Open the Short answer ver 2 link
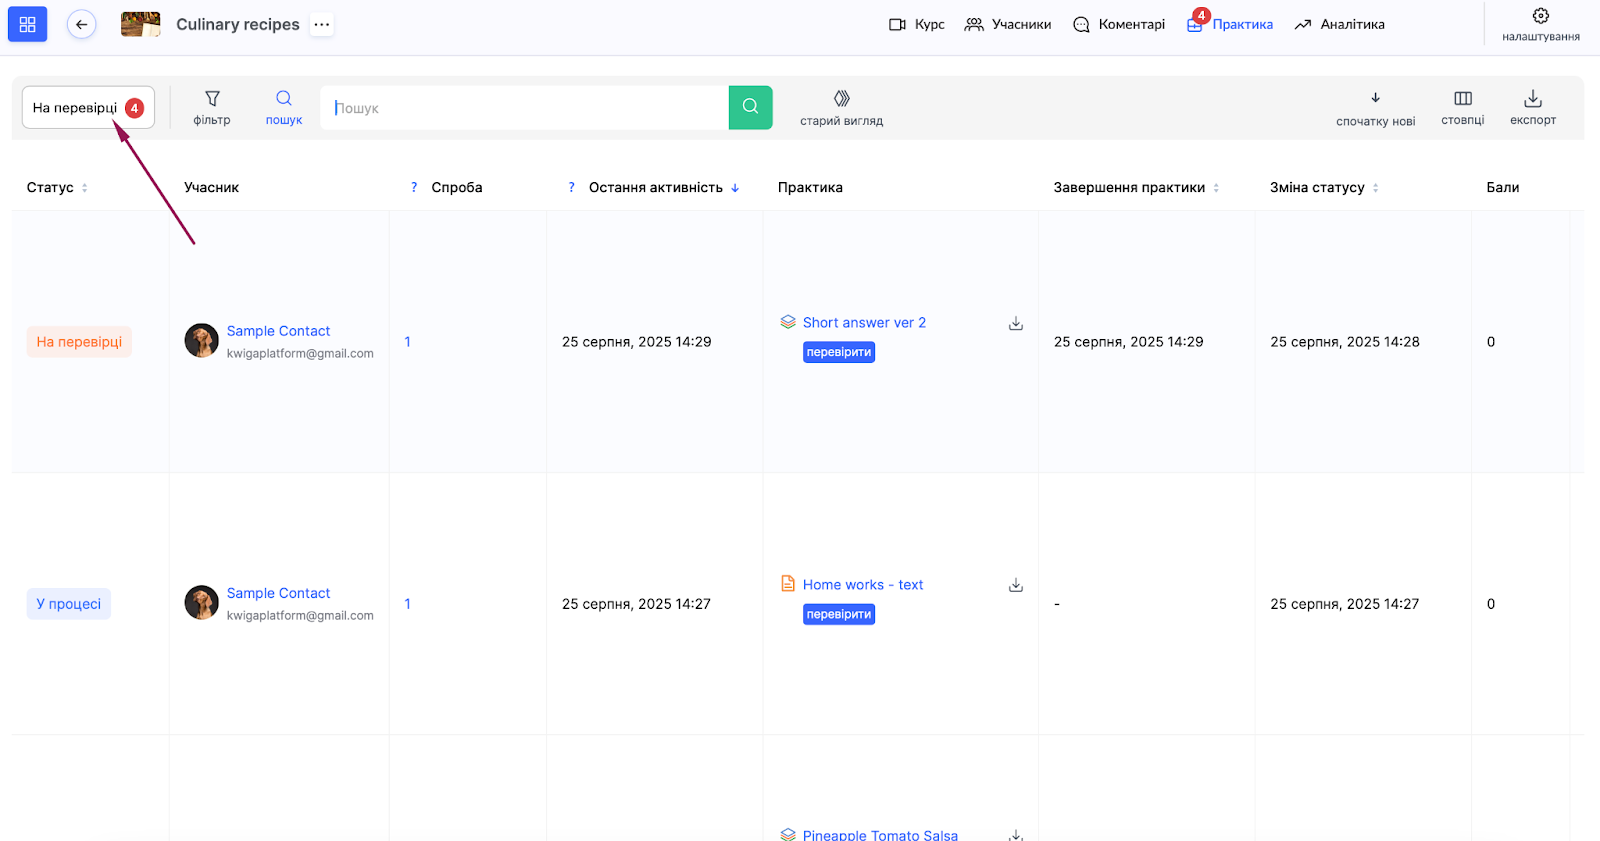Image resolution: width=1600 pixels, height=841 pixels. [864, 323]
